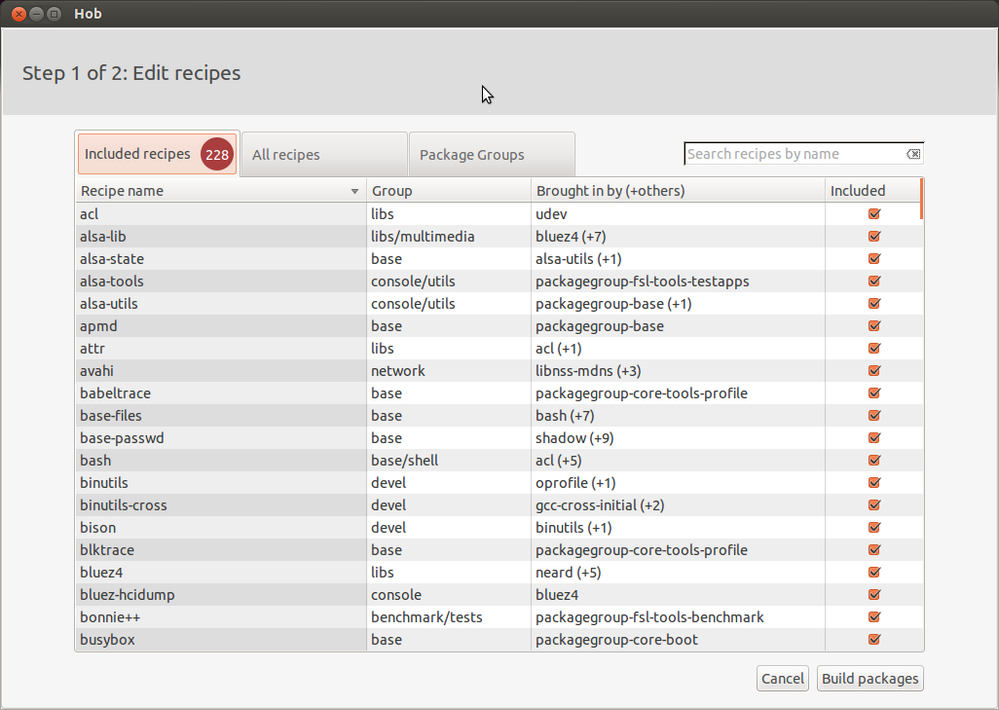Toggle the attr Included checkbox
The image size is (999, 710).
pos(874,348)
